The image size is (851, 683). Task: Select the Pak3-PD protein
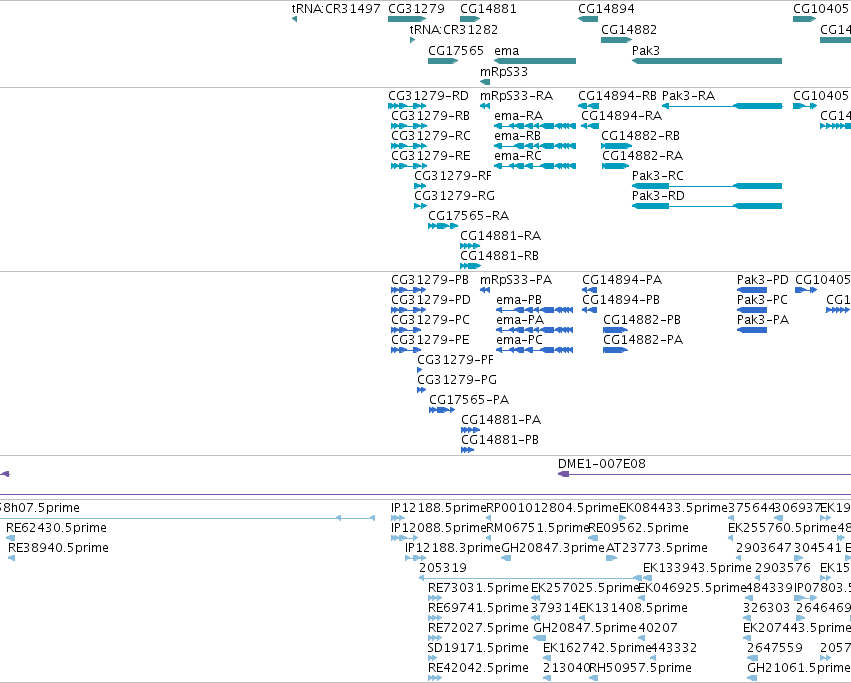pyautogui.click(x=752, y=290)
